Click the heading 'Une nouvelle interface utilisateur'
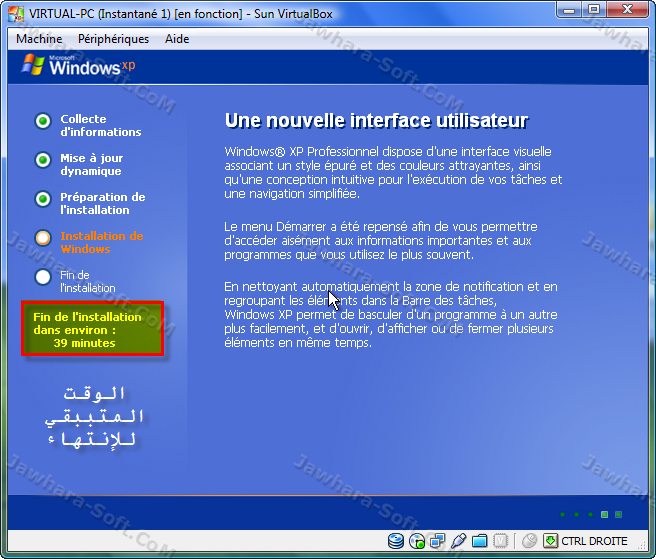Viewport: 656px width, 559px height. coord(377,121)
